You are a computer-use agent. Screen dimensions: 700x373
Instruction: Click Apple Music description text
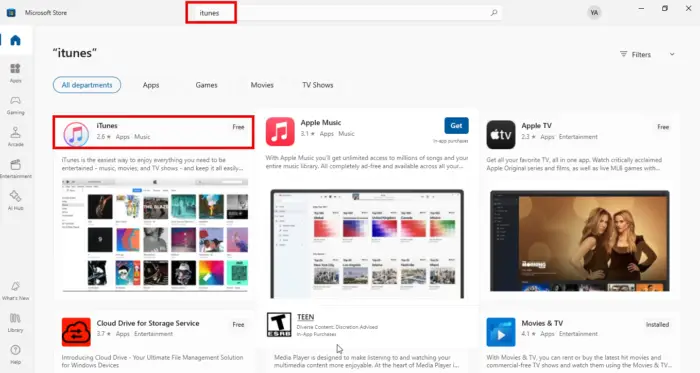click(367, 162)
